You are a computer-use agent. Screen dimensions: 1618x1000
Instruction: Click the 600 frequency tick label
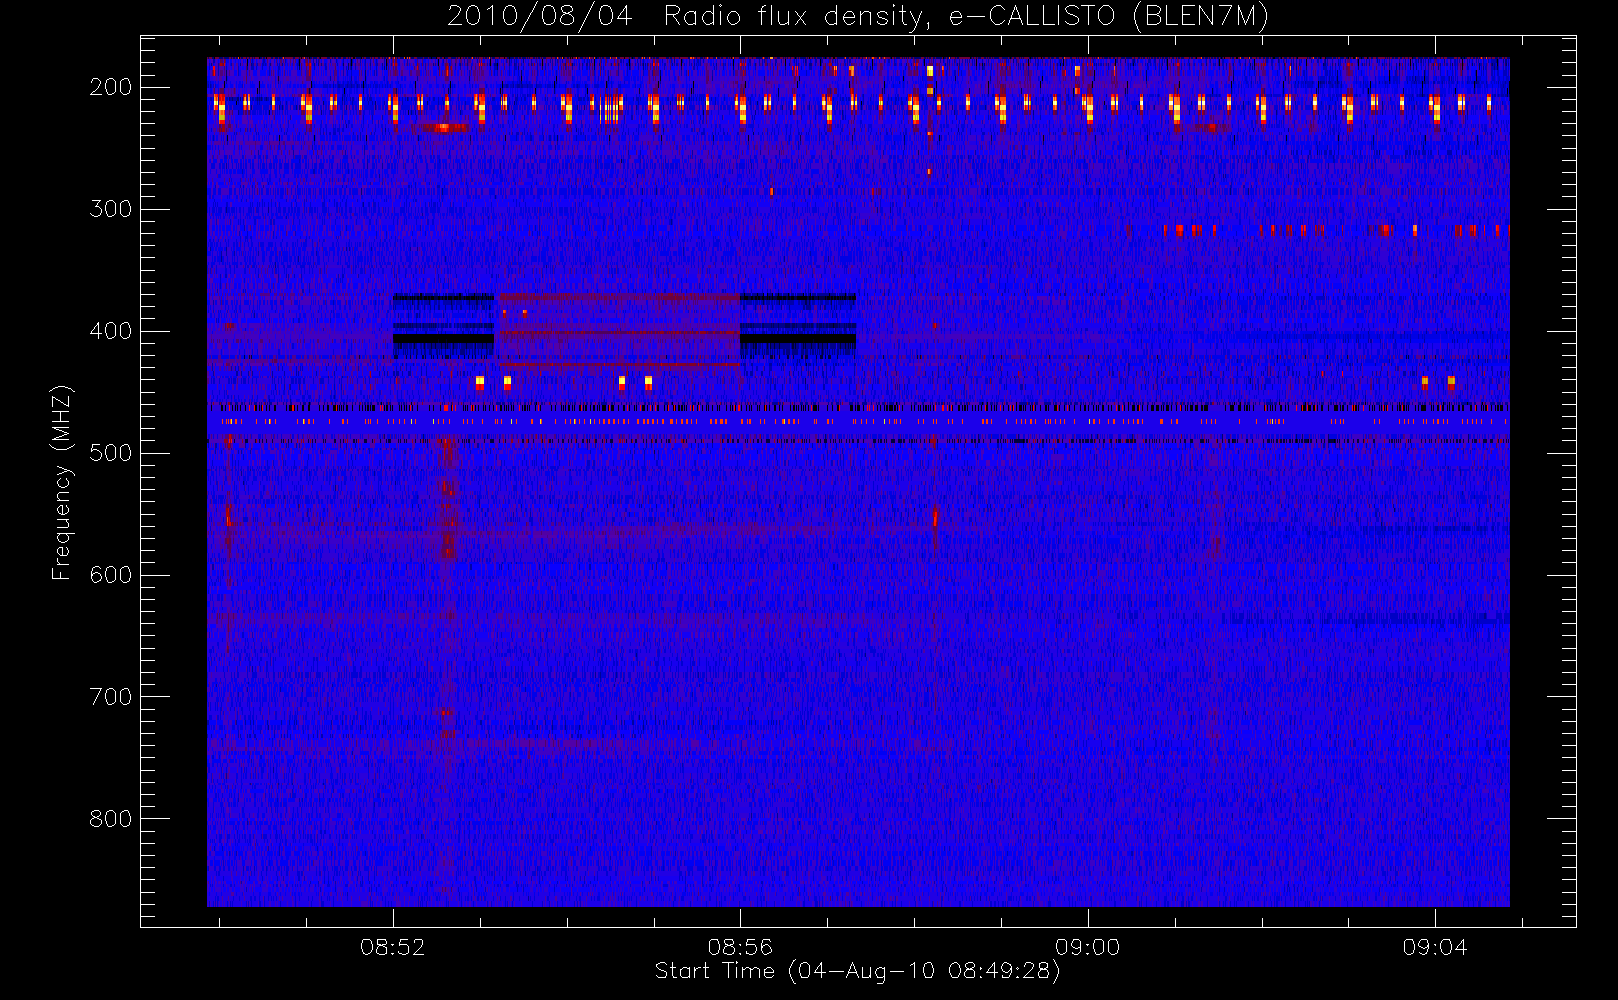[x=110, y=575]
